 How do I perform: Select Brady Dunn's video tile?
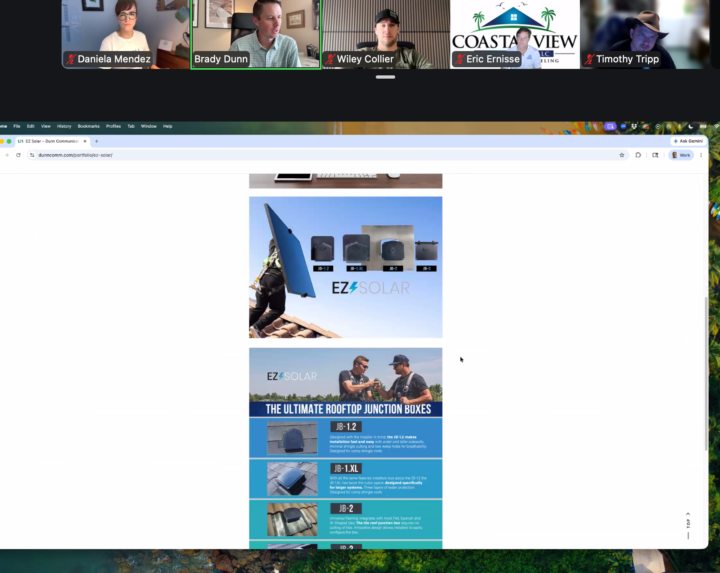pos(256,34)
